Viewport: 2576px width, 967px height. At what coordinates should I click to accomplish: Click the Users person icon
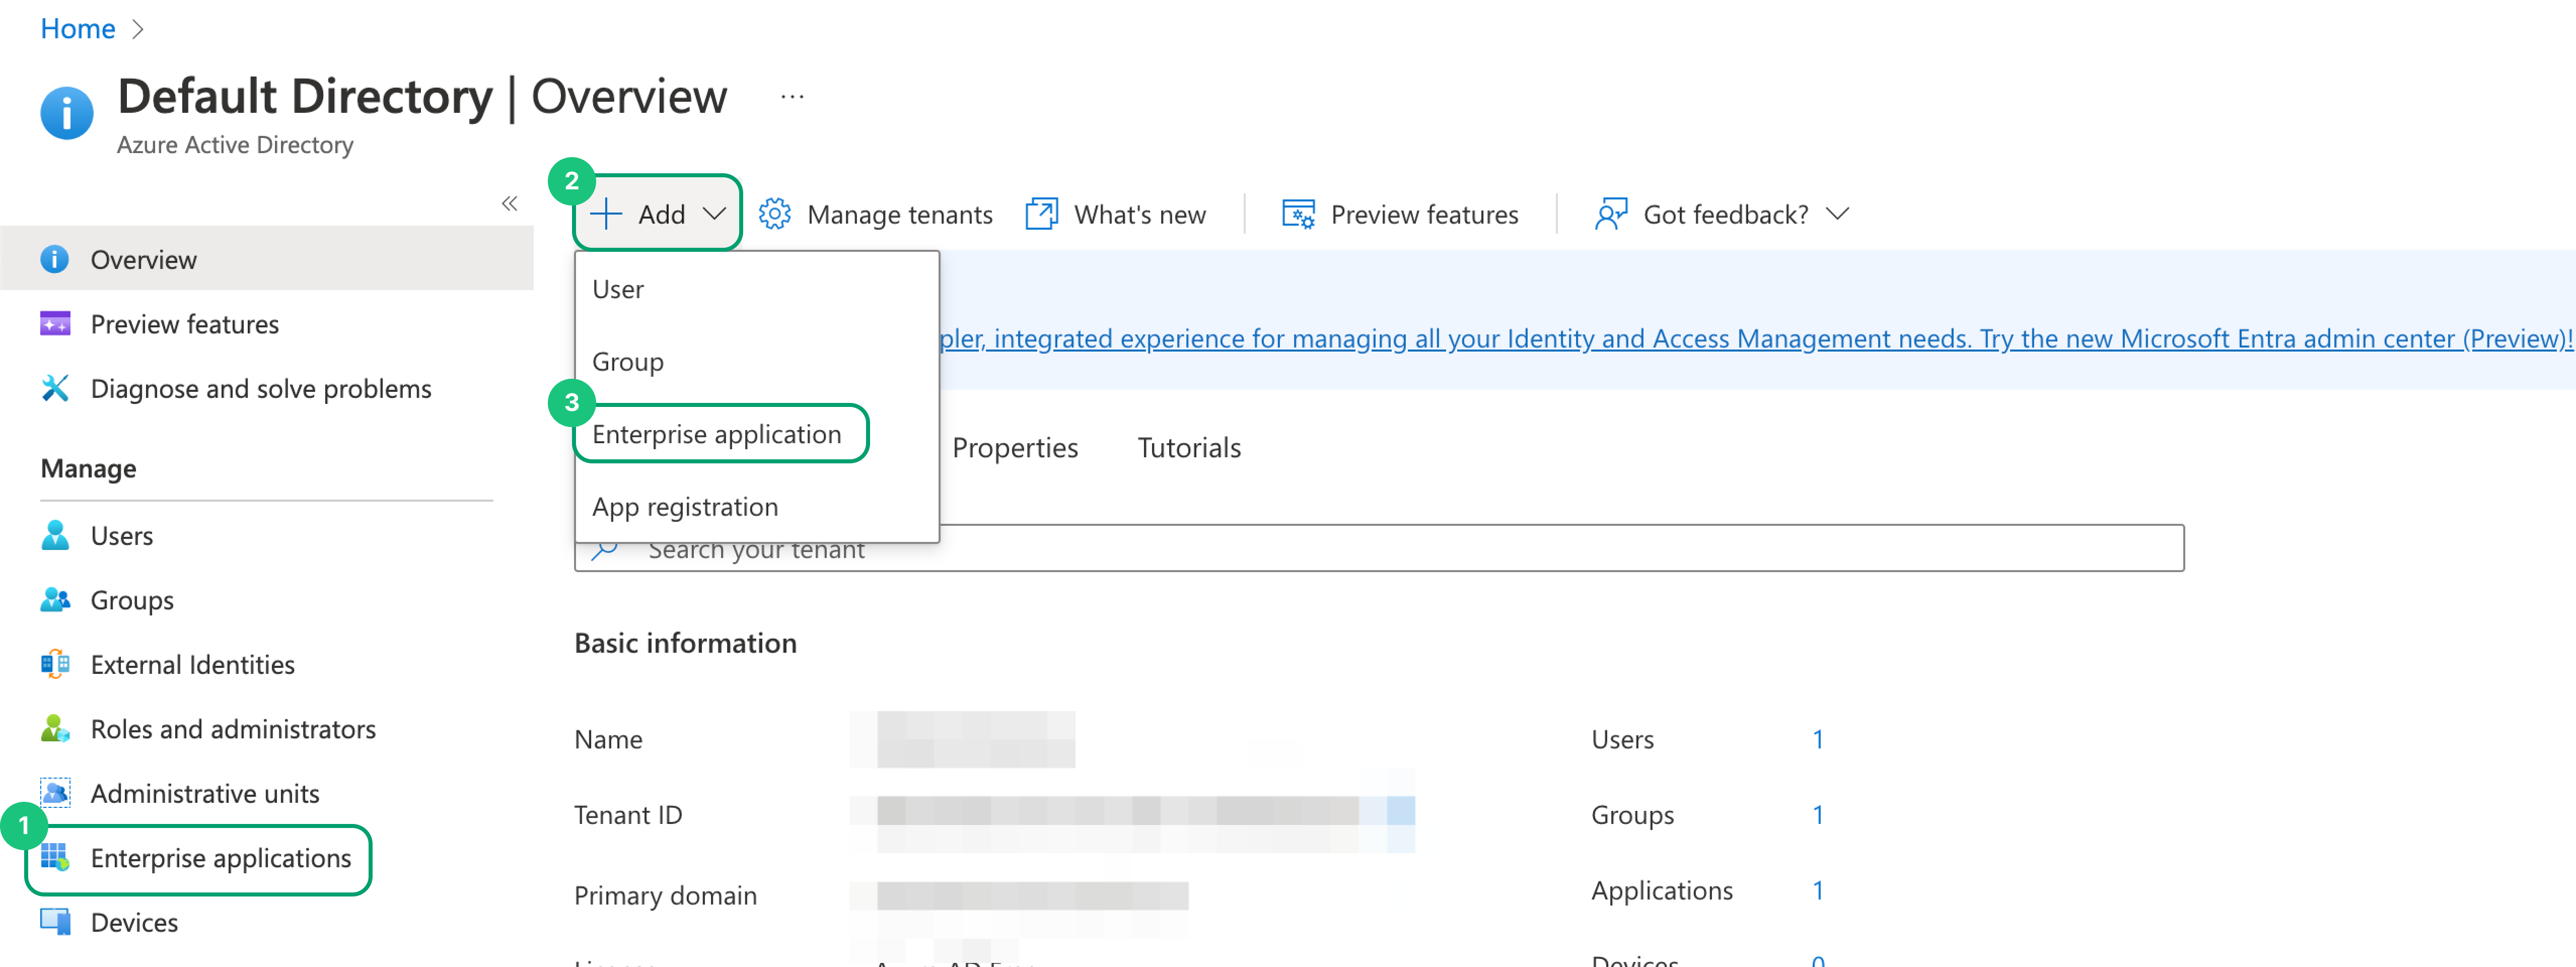(55, 535)
